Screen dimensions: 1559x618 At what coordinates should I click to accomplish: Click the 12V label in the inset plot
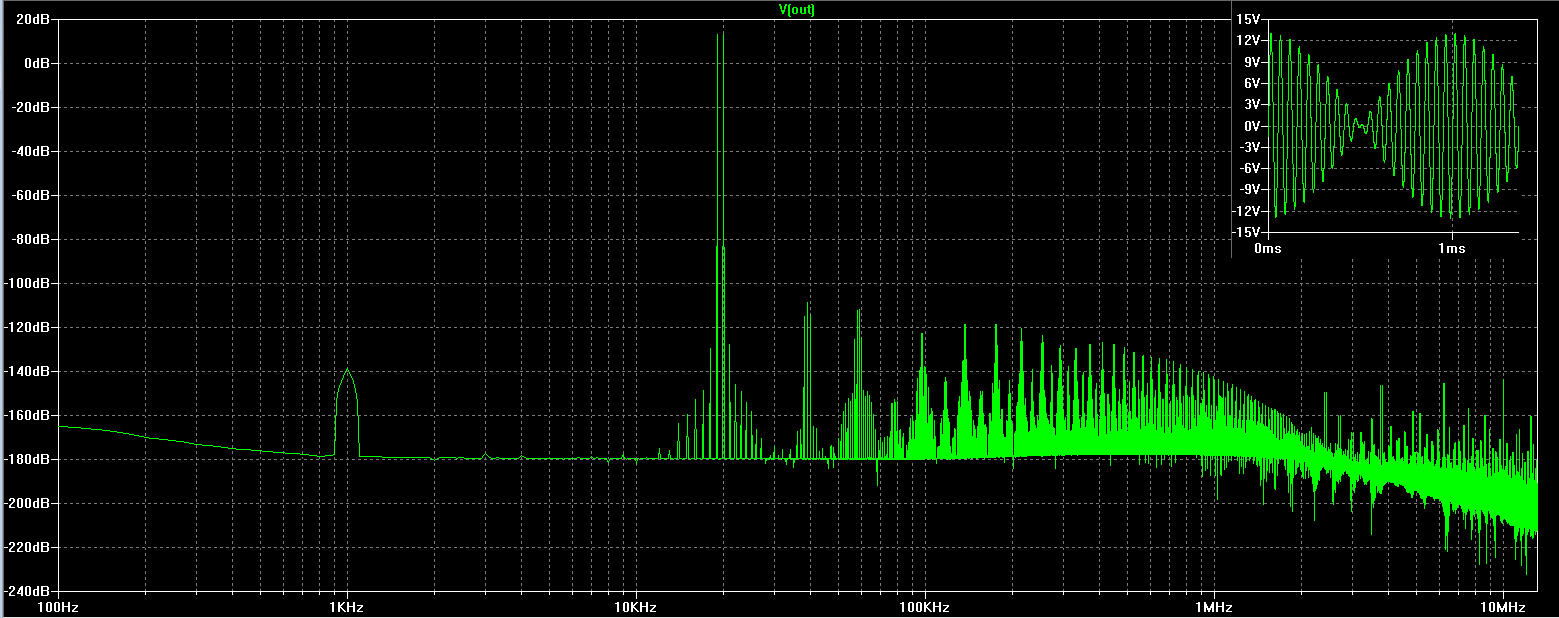point(1246,40)
